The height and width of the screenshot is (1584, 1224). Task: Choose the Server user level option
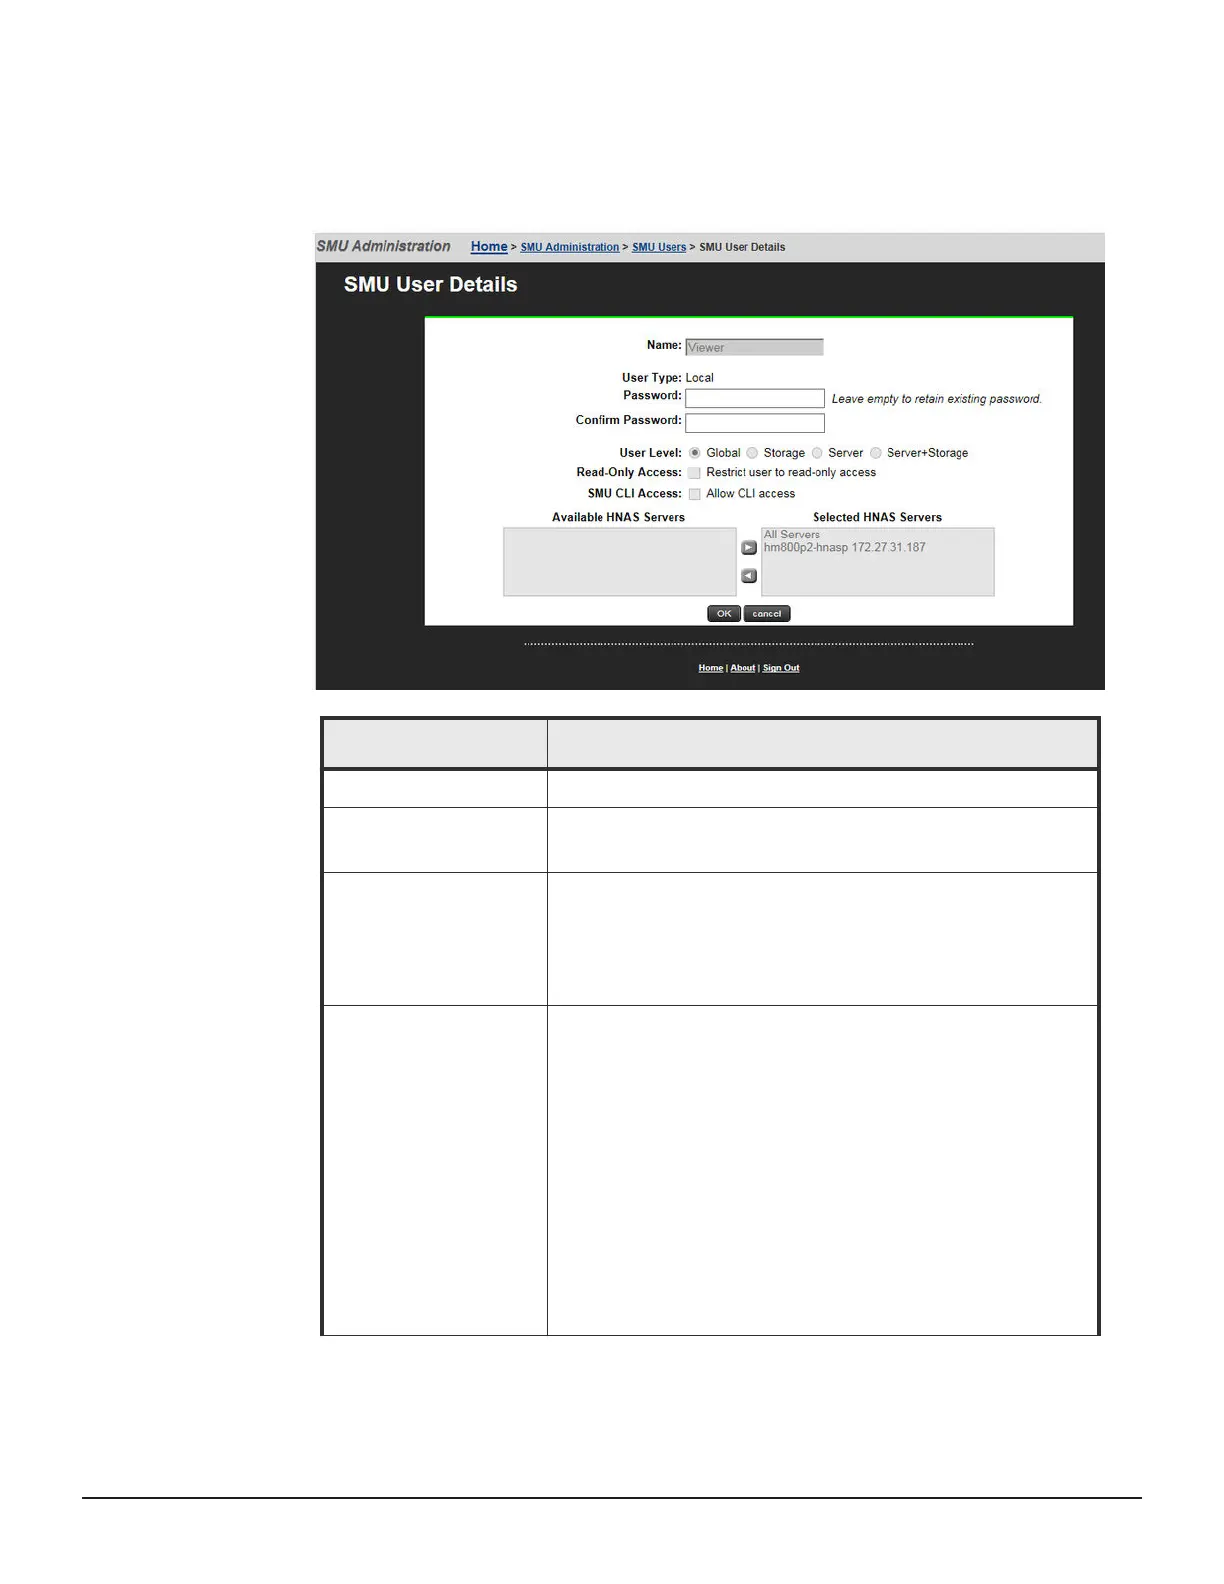pyautogui.click(x=817, y=453)
